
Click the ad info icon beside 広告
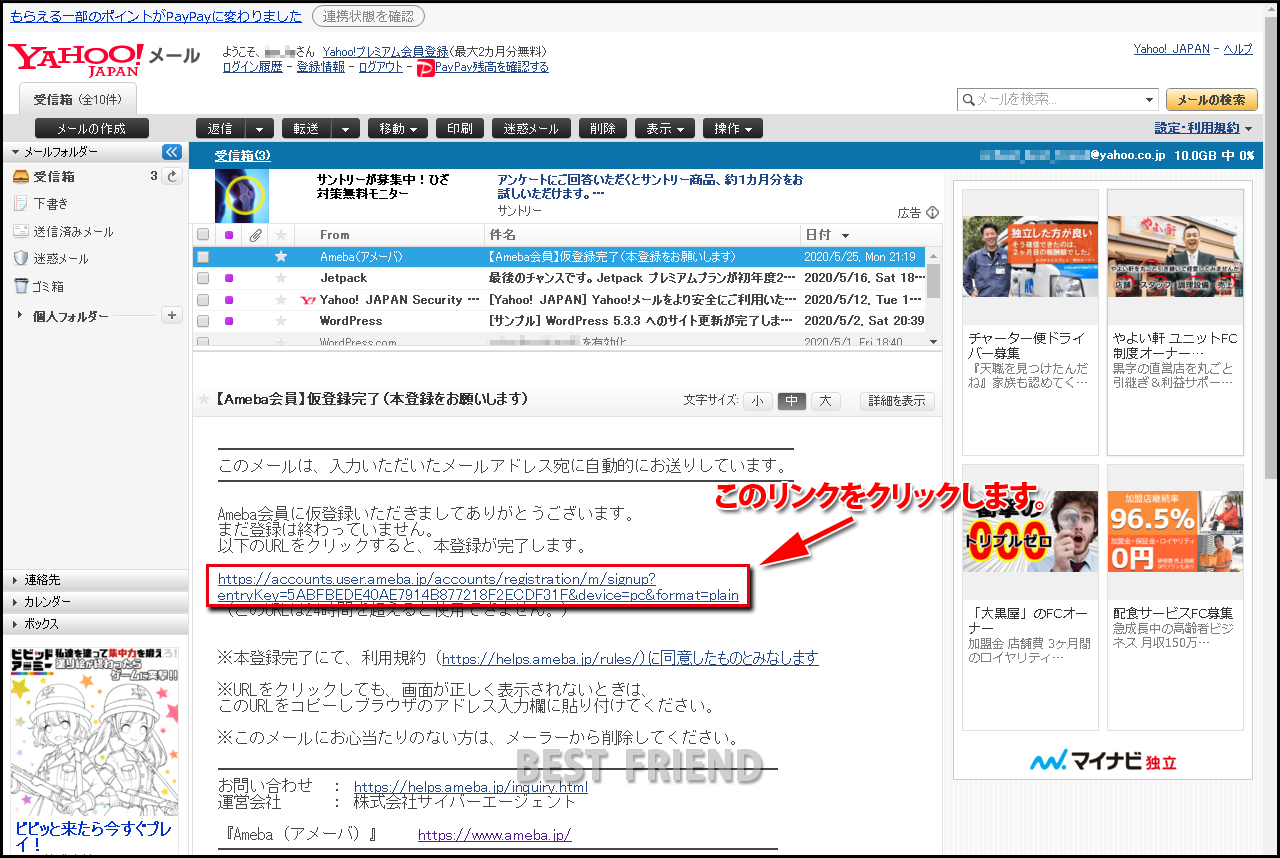click(932, 212)
